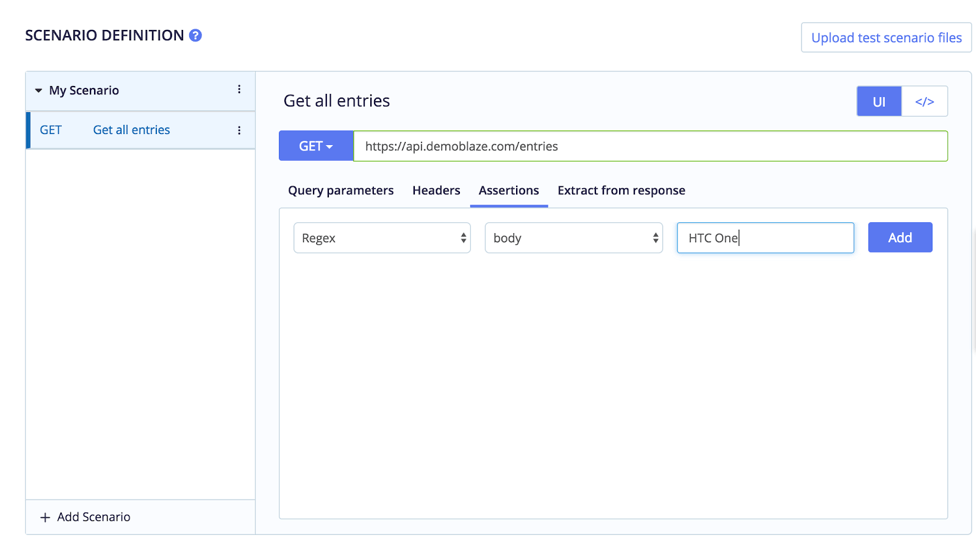Viewport: 976px width, 537px height.
Task: Open the body subject dropdown
Action: click(x=574, y=238)
